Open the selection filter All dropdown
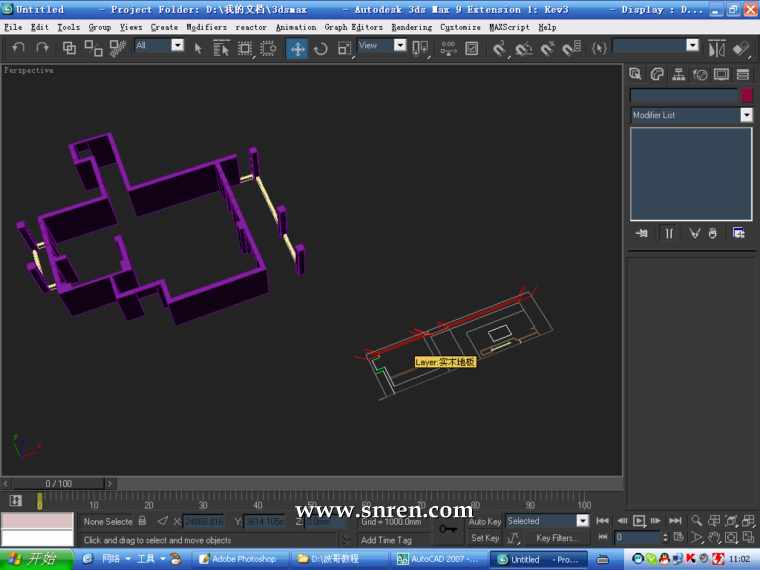Viewport: 760px width, 570px height. click(x=177, y=46)
